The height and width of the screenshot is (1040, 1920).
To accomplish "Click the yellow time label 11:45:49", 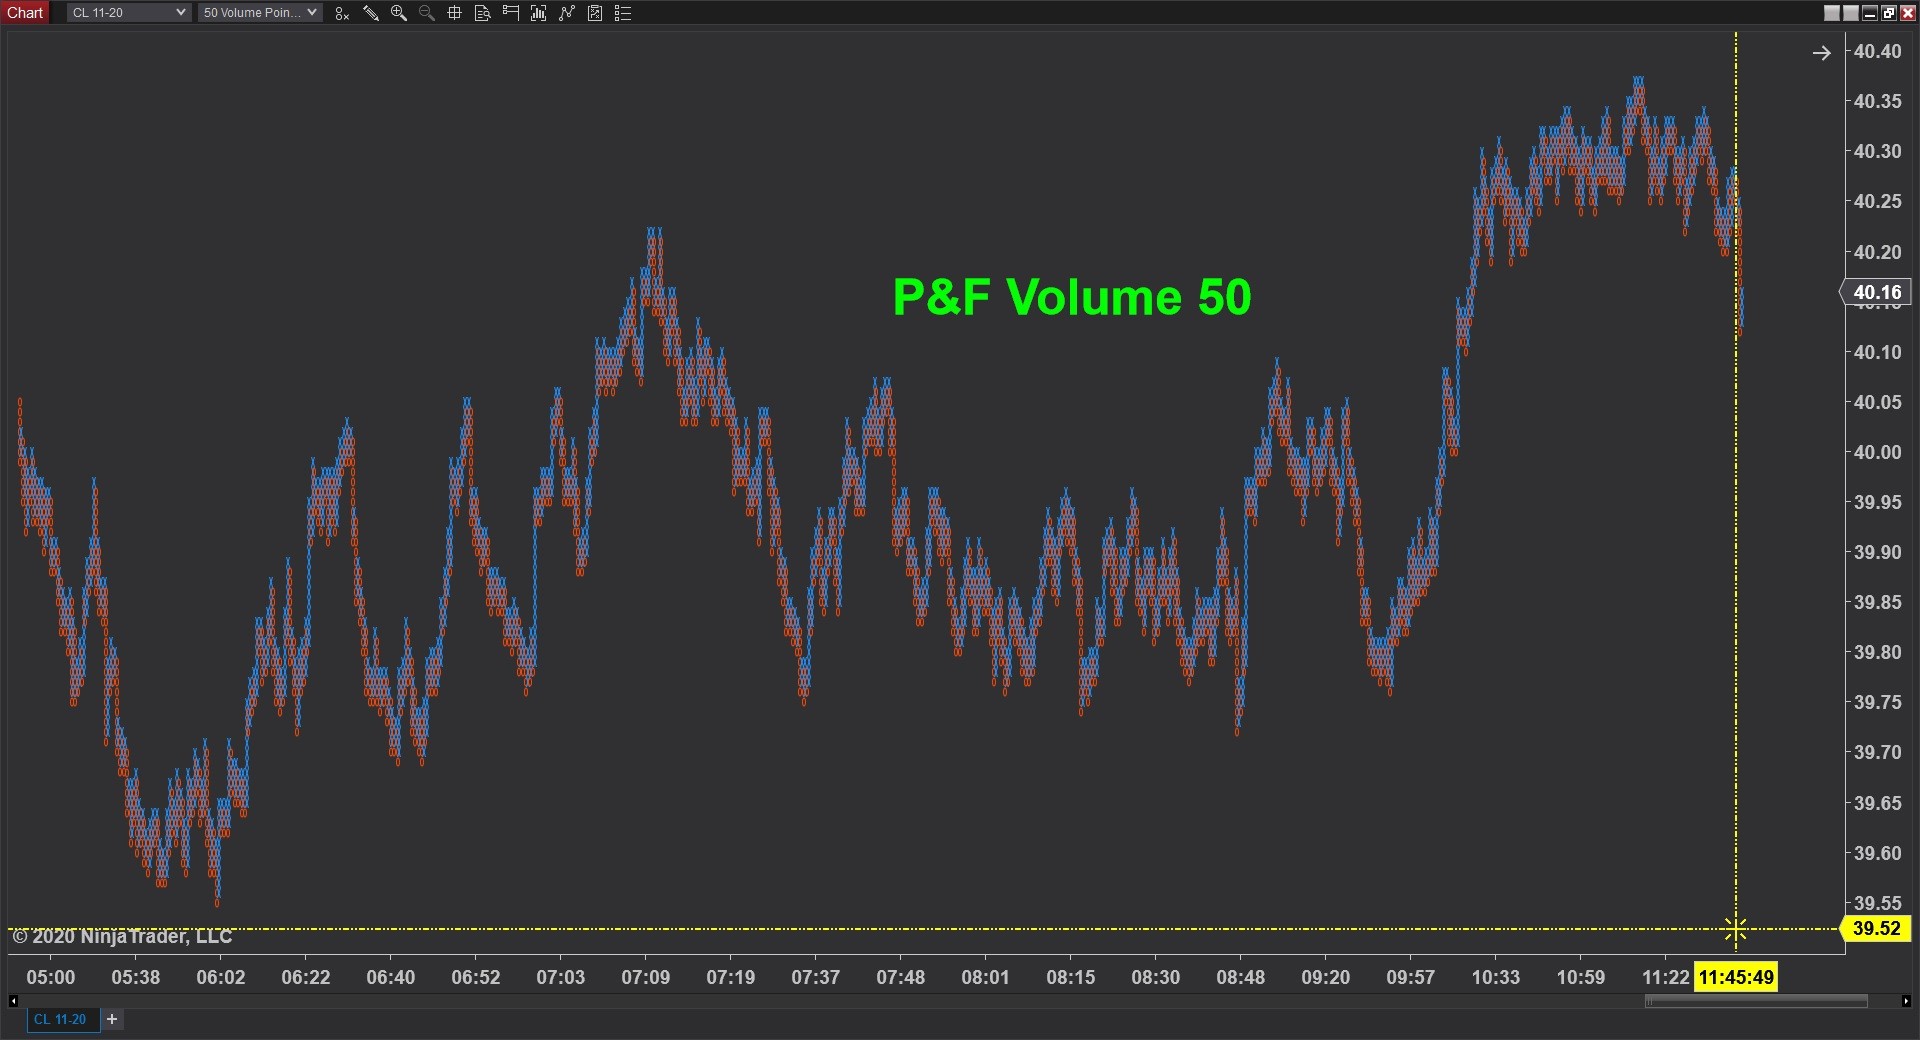I will (1736, 977).
